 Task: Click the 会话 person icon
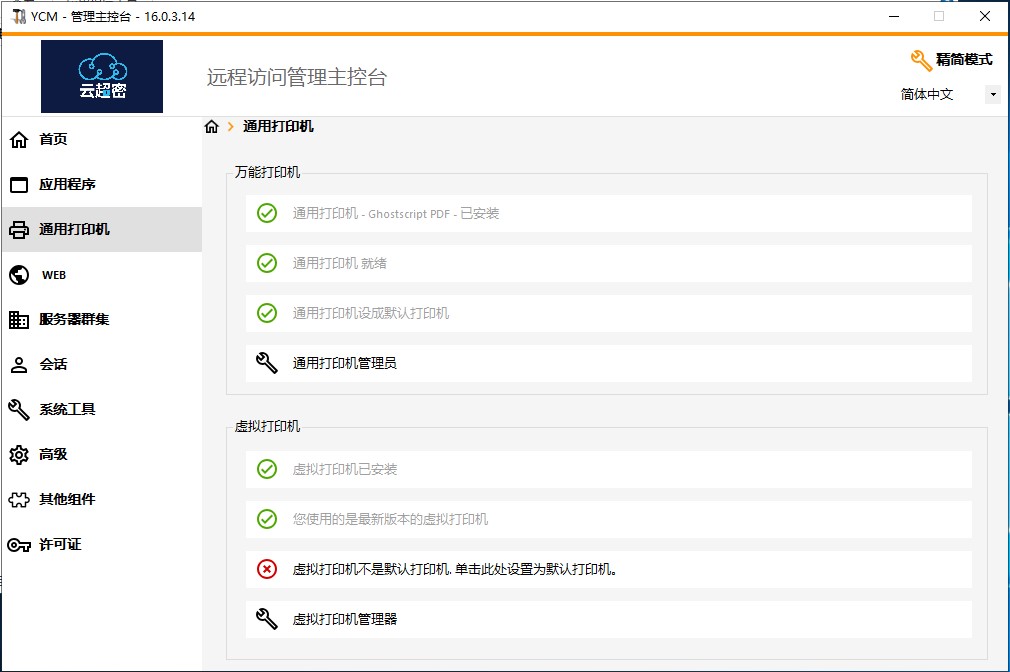click(x=19, y=365)
